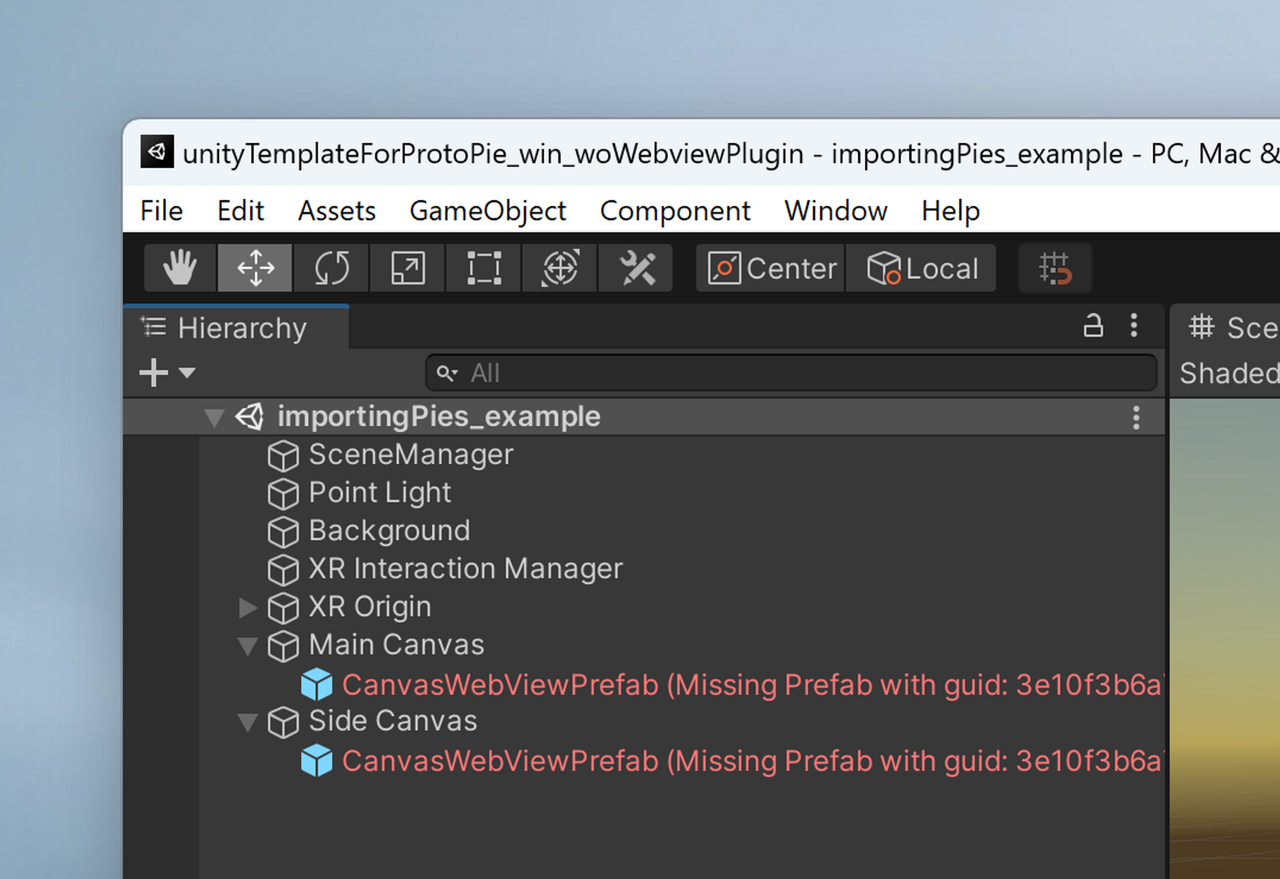Click the Hierarchy search field

click(791, 373)
